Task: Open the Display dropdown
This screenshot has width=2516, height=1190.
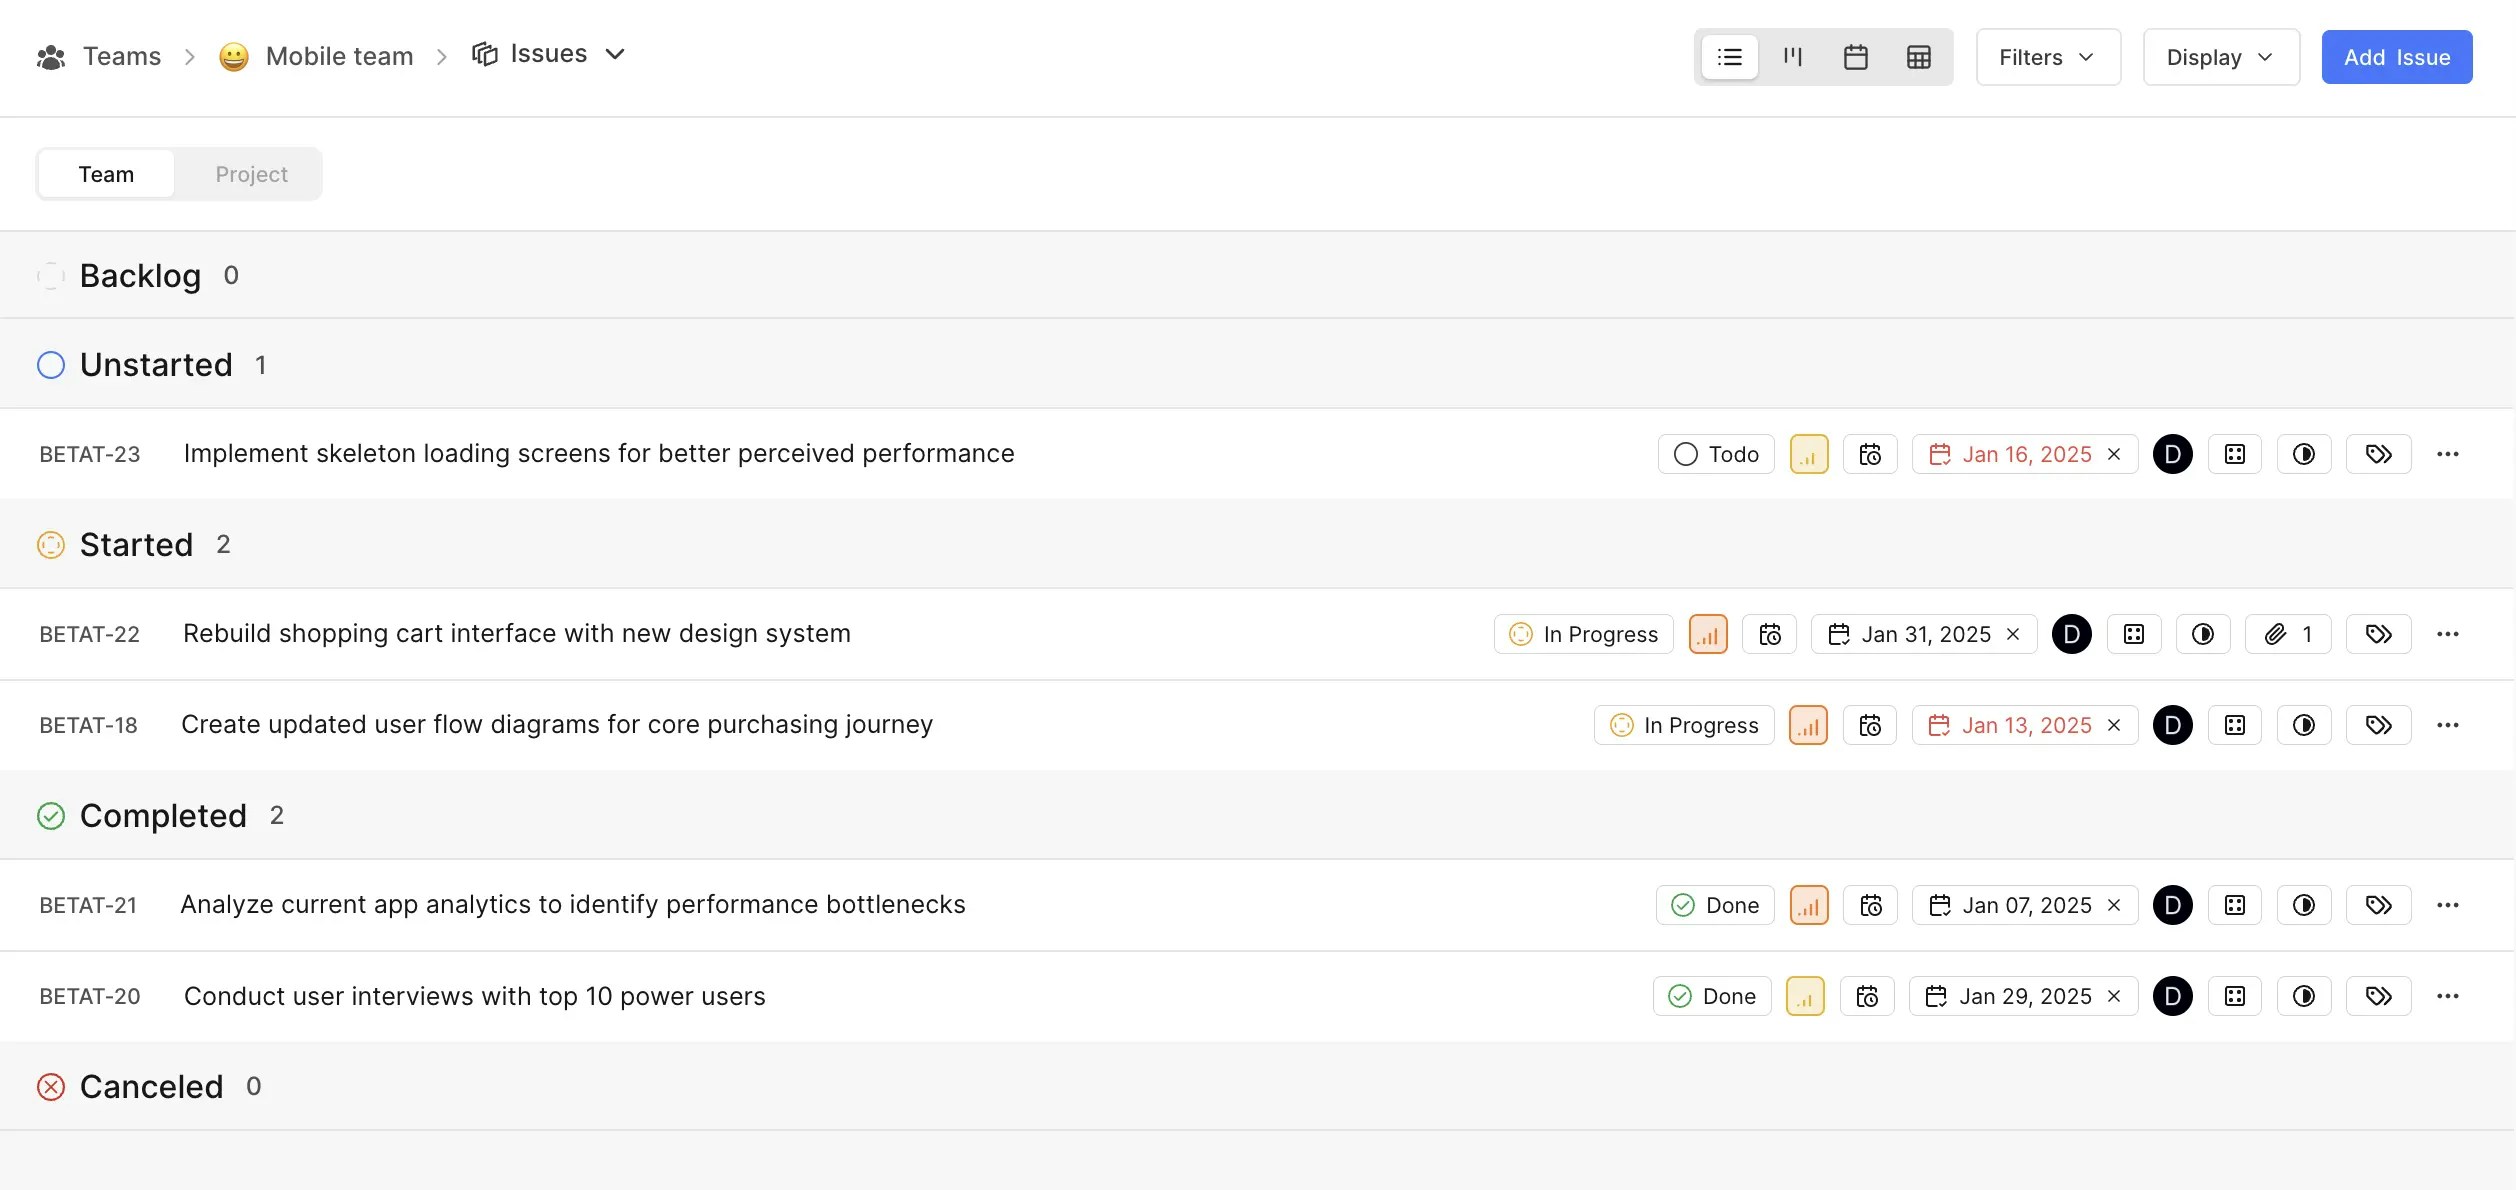Action: click(2220, 57)
